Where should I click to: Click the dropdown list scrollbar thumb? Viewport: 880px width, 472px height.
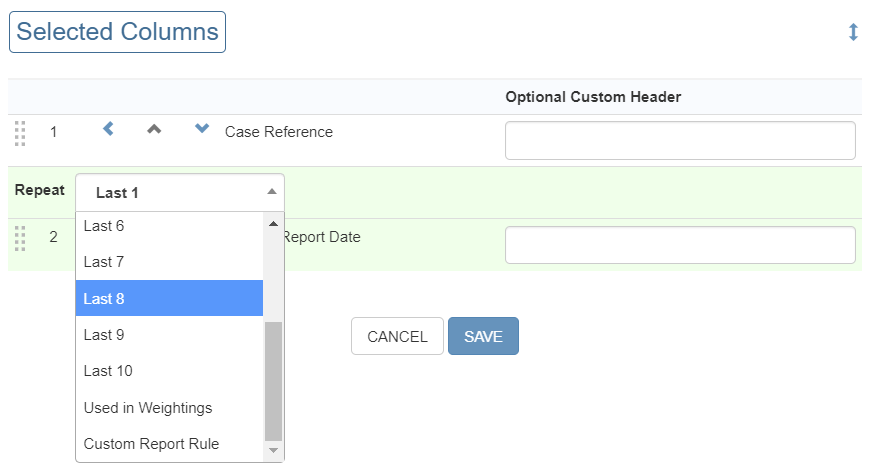(273, 380)
